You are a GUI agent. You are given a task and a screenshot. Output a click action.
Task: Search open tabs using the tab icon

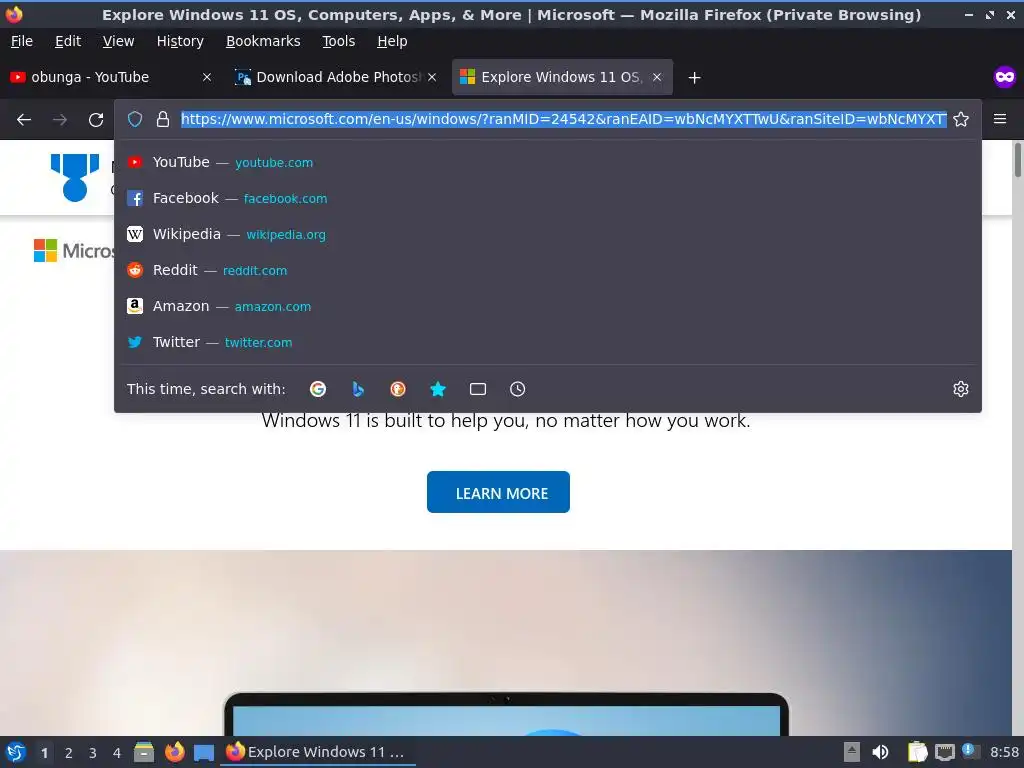477,389
